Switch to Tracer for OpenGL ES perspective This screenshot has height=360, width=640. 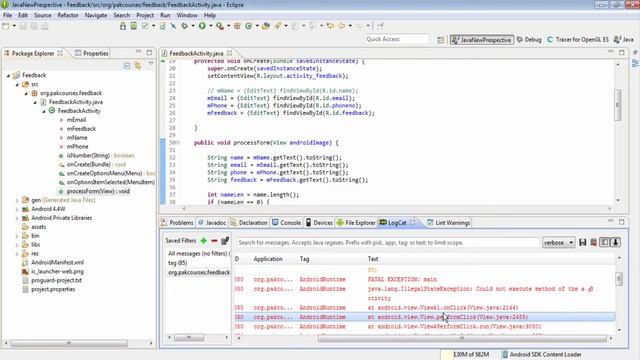(x=578, y=40)
